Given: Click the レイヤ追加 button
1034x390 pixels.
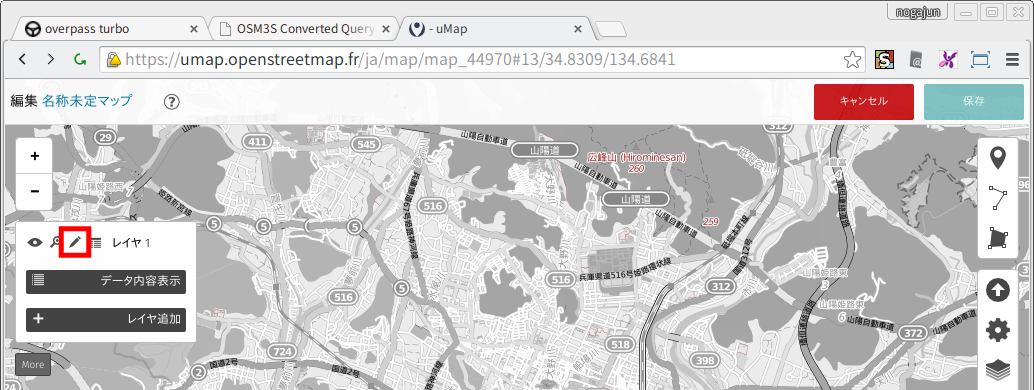Looking at the screenshot, I should pyautogui.click(x=106, y=319).
